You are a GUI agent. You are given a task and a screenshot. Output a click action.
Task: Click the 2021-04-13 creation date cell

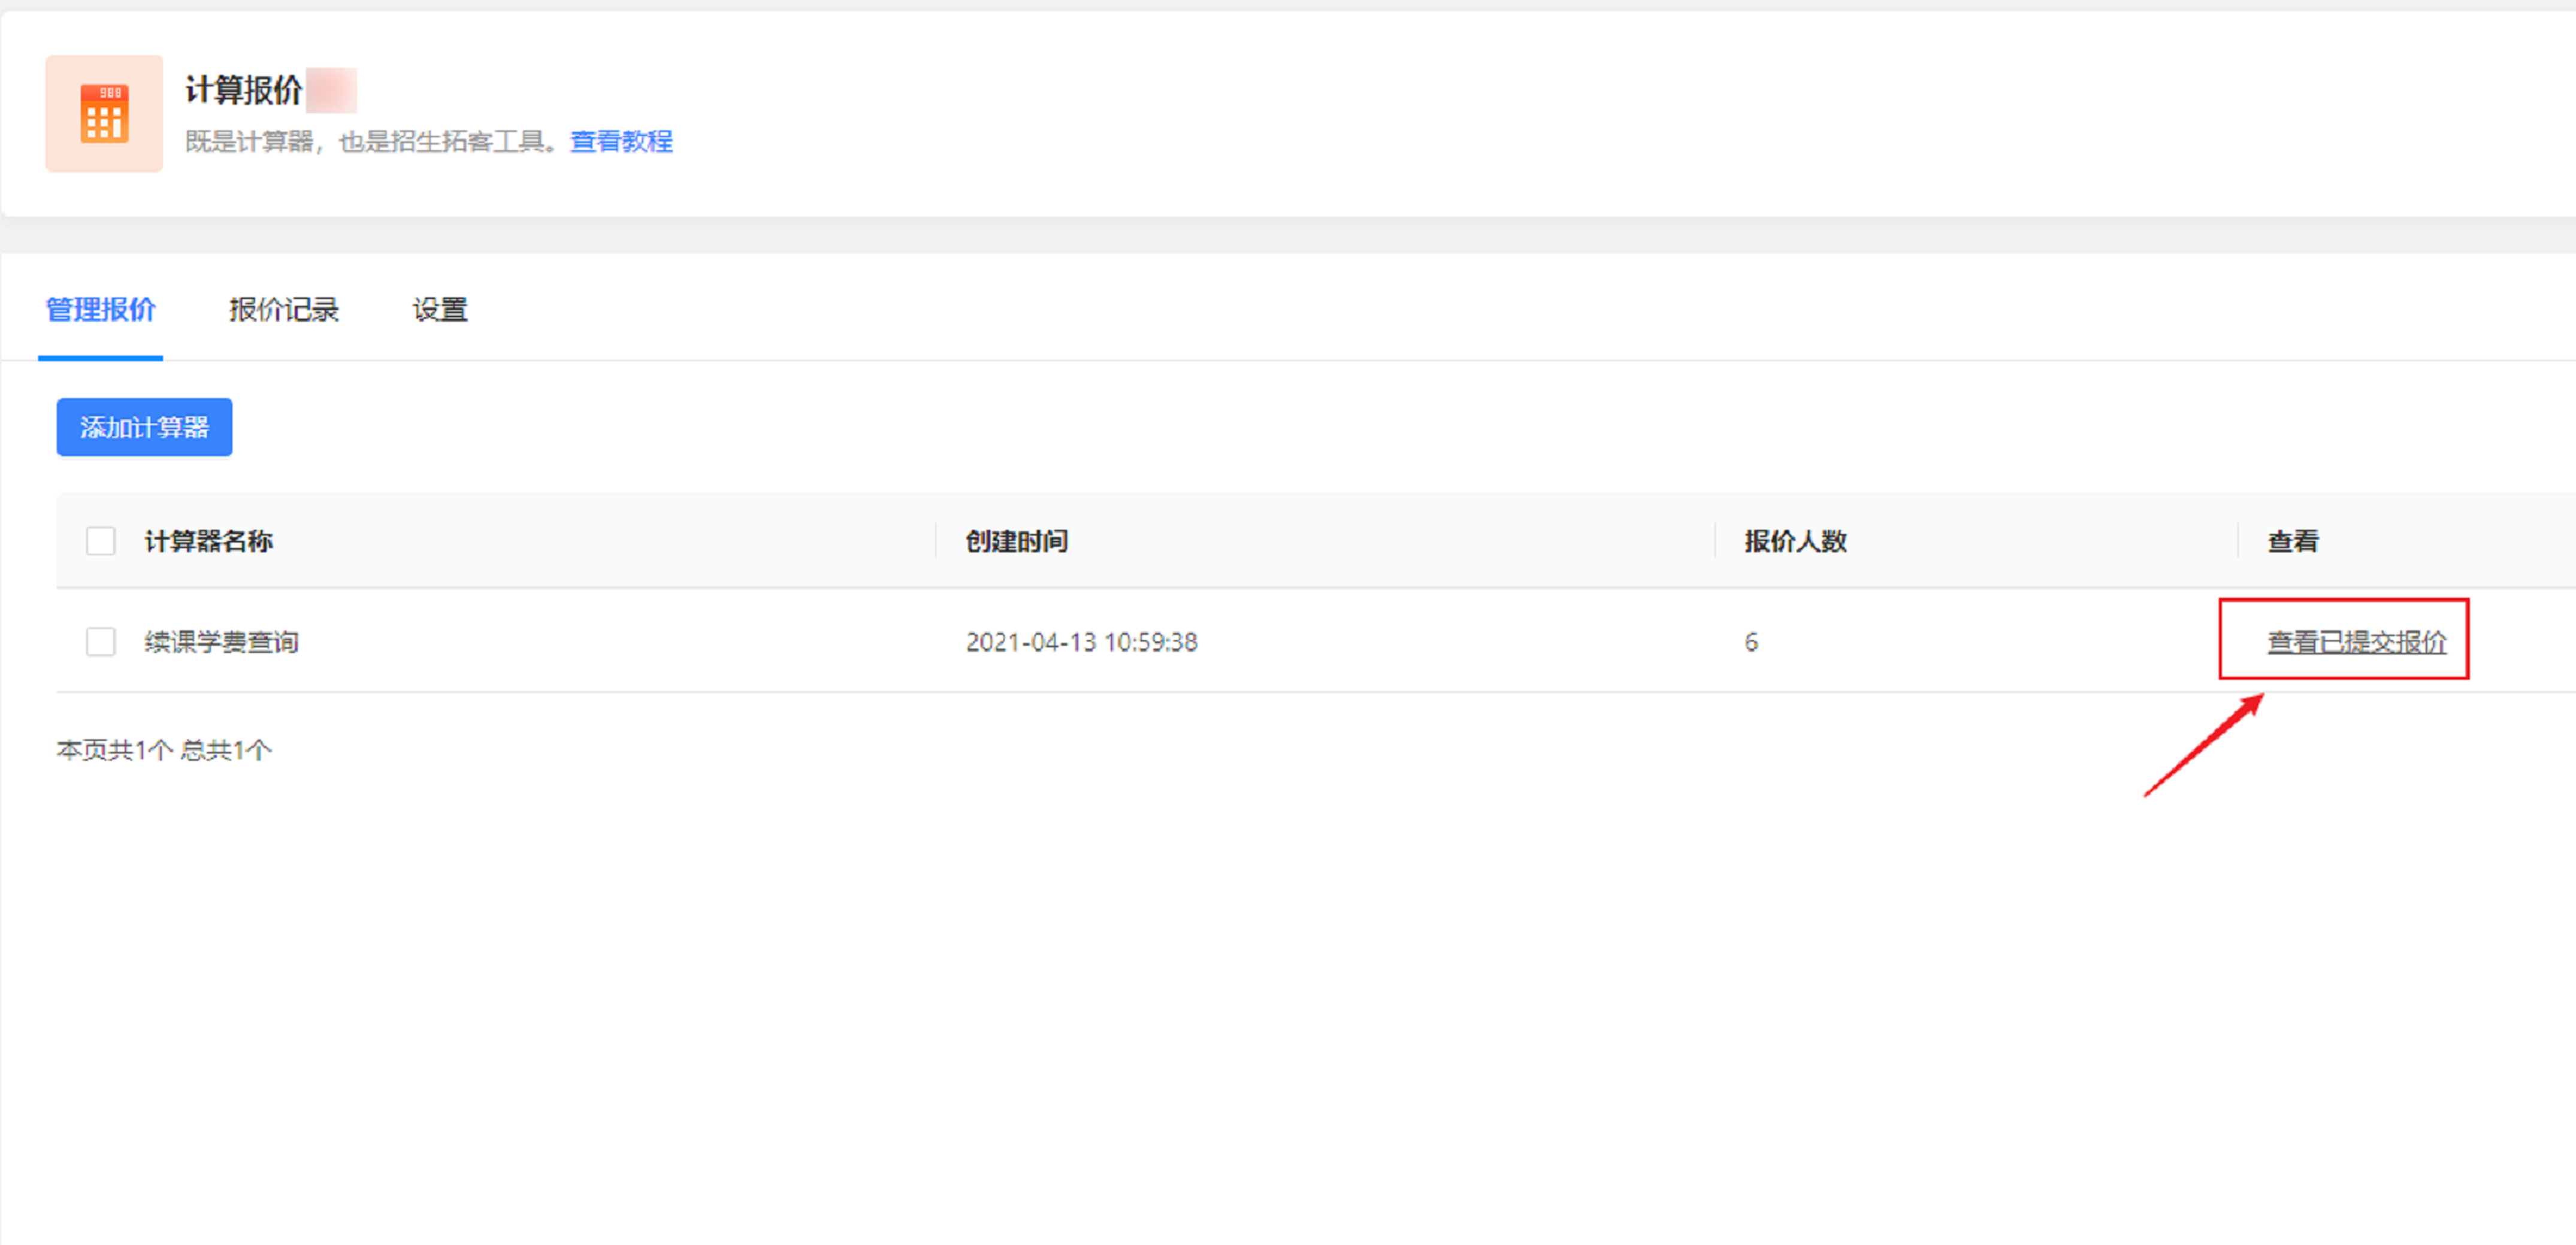coord(1081,642)
